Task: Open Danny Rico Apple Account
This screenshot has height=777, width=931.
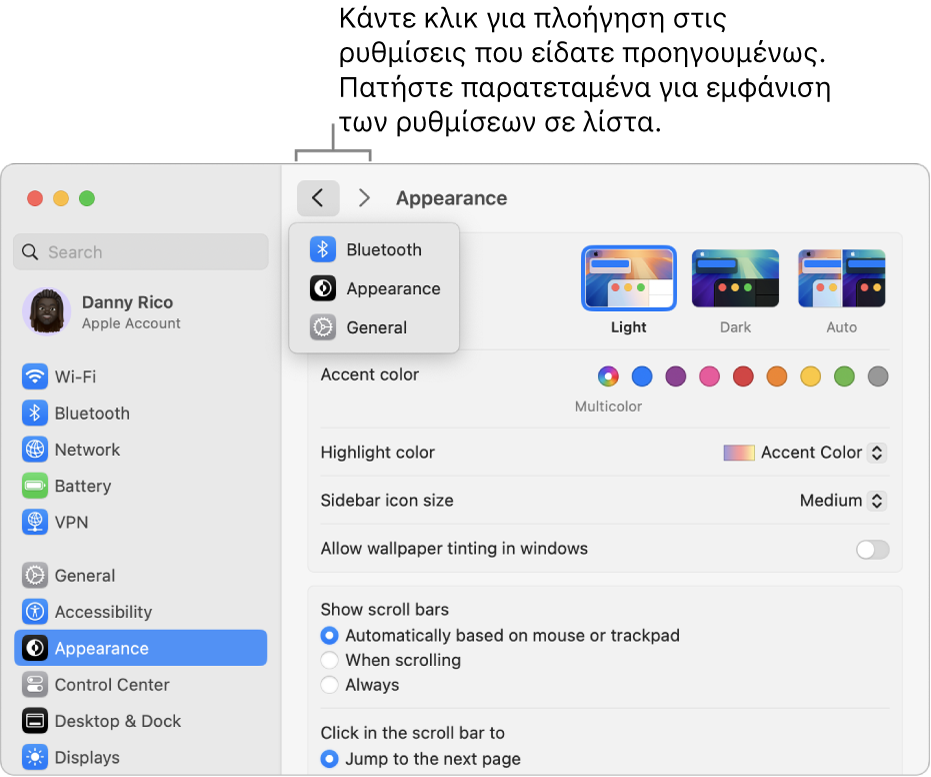Action: (141, 312)
